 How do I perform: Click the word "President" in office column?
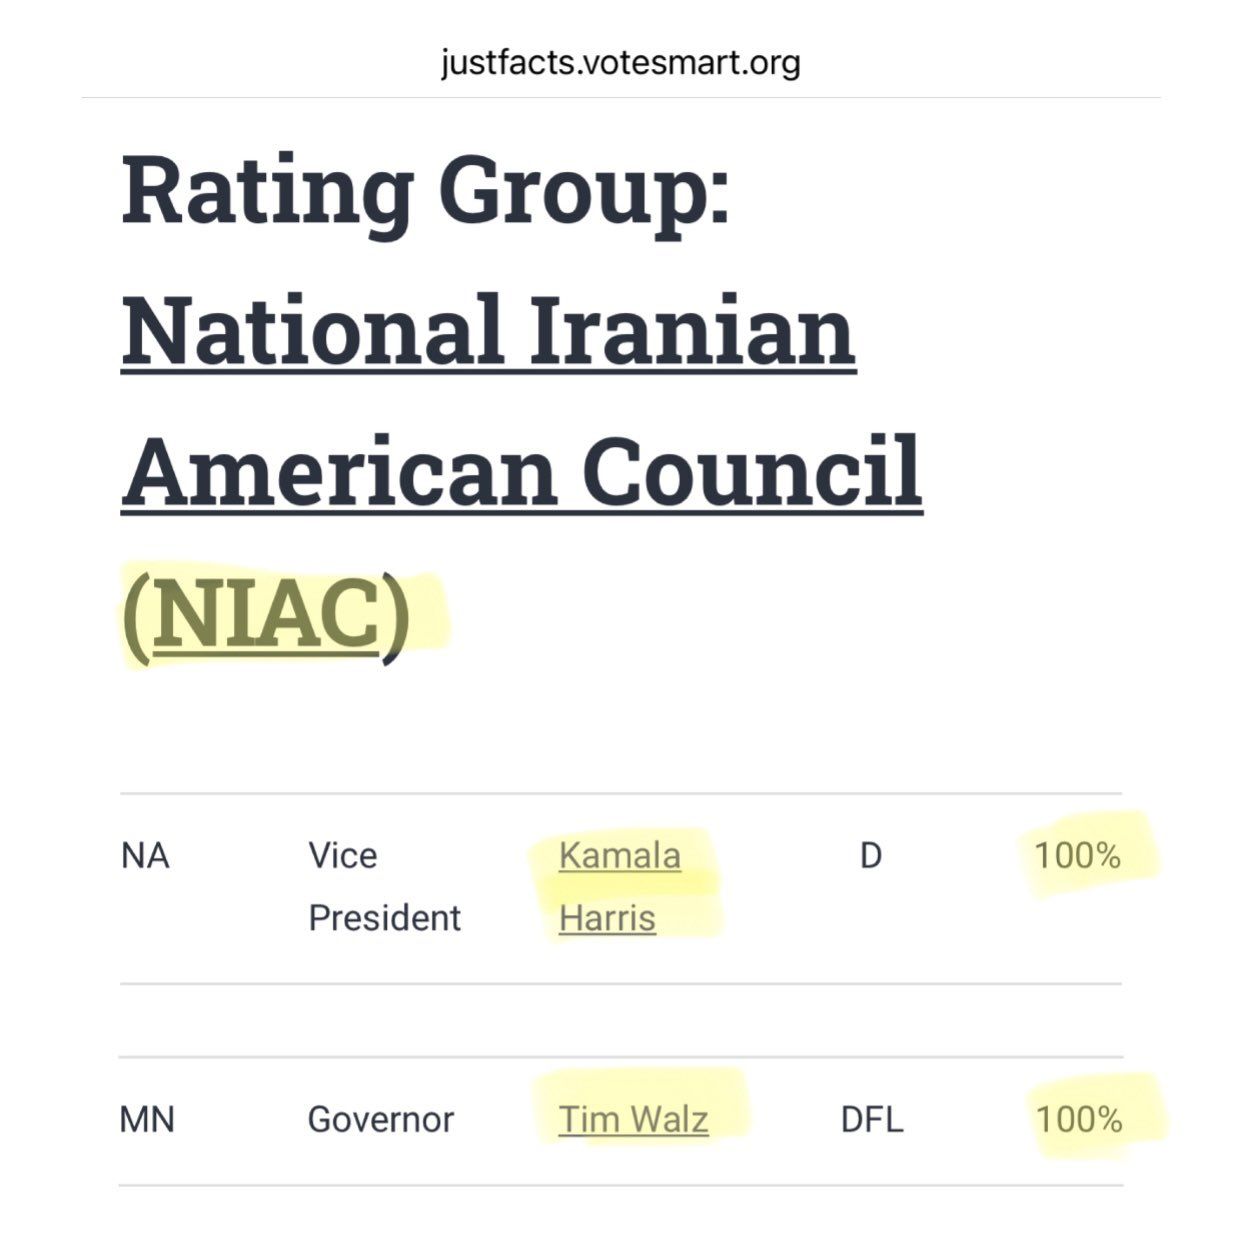[384, 918]
